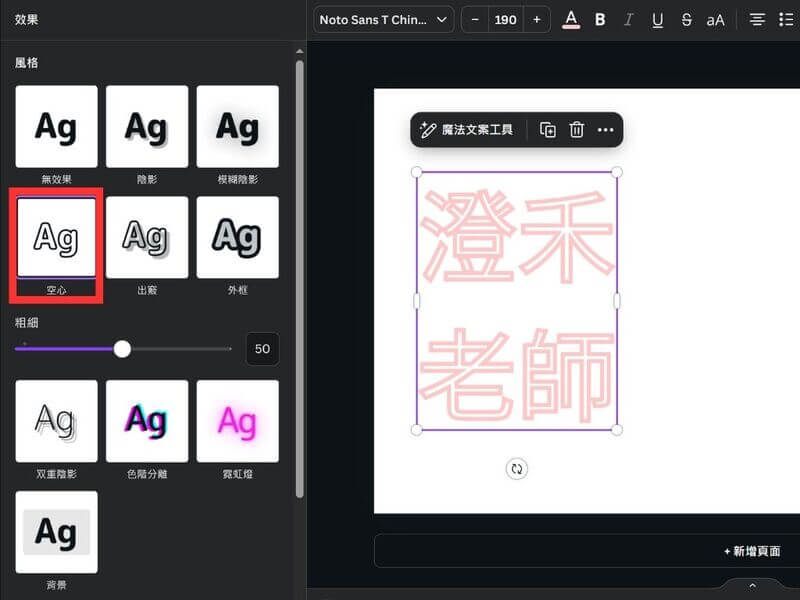Click the Bold formatting icon
Viewport: 800px width, 600px height.
point(600,20)
